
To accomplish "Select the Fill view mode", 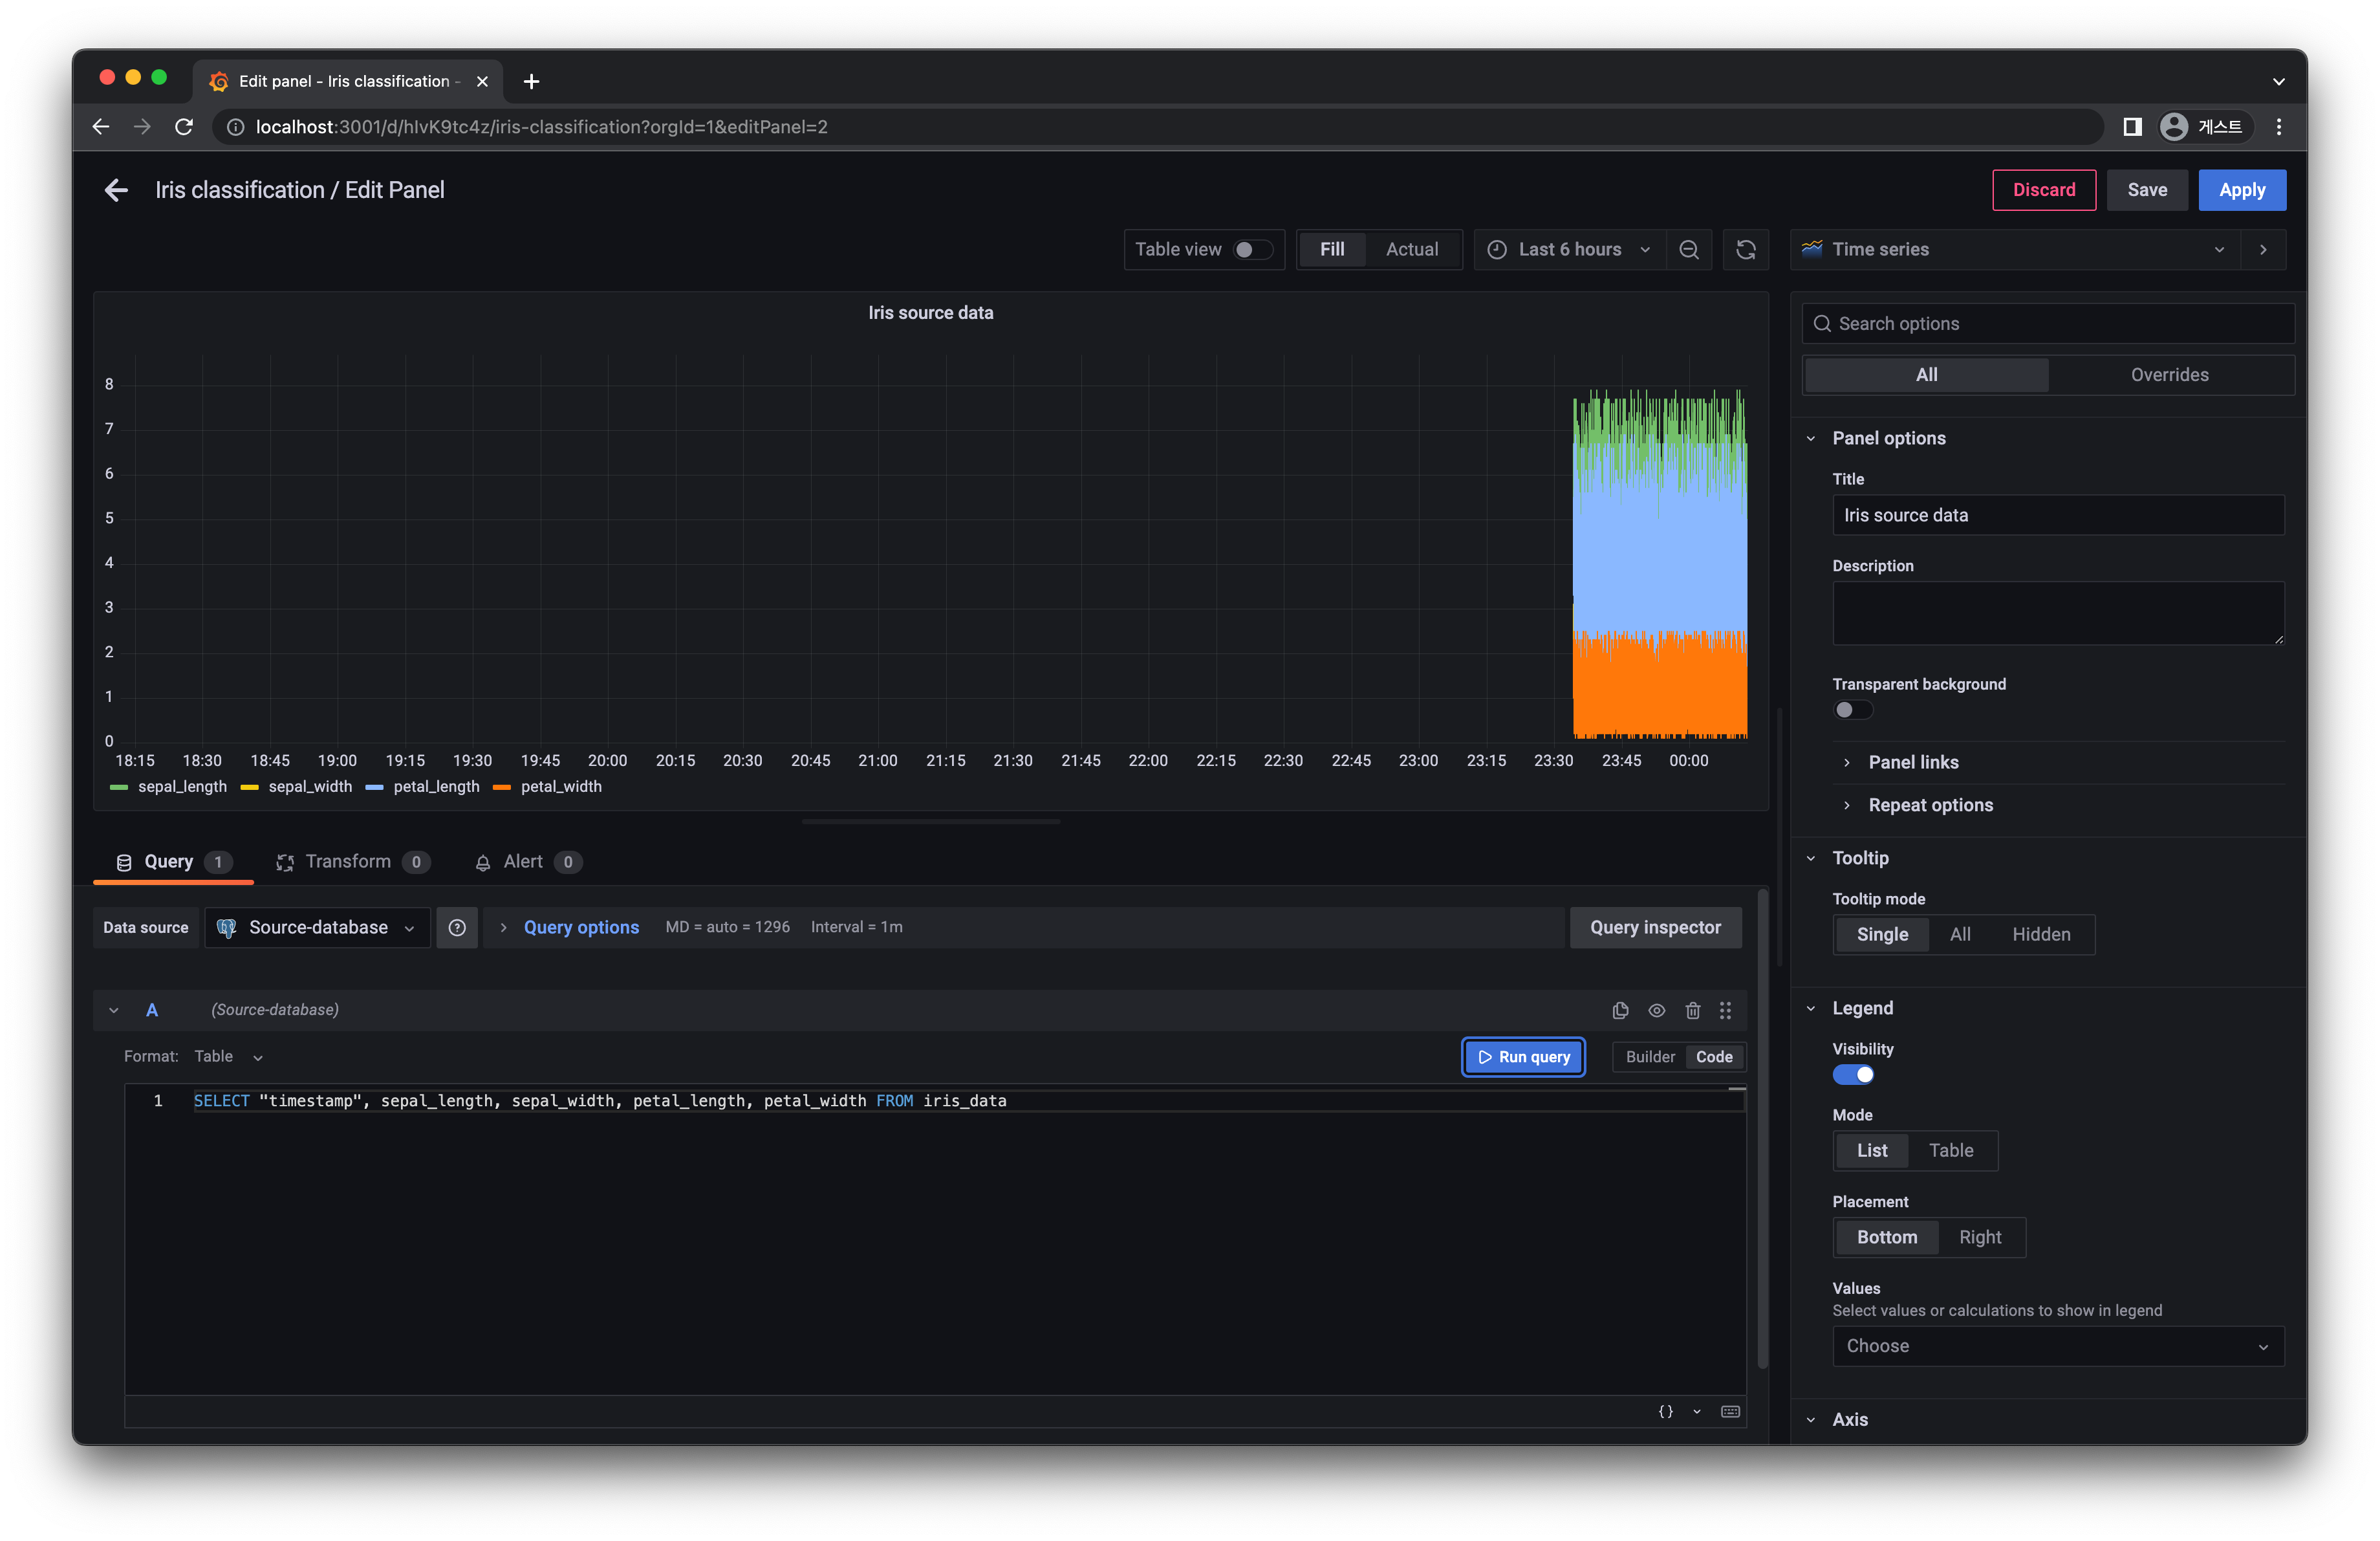I will (x=1332, y=250).
